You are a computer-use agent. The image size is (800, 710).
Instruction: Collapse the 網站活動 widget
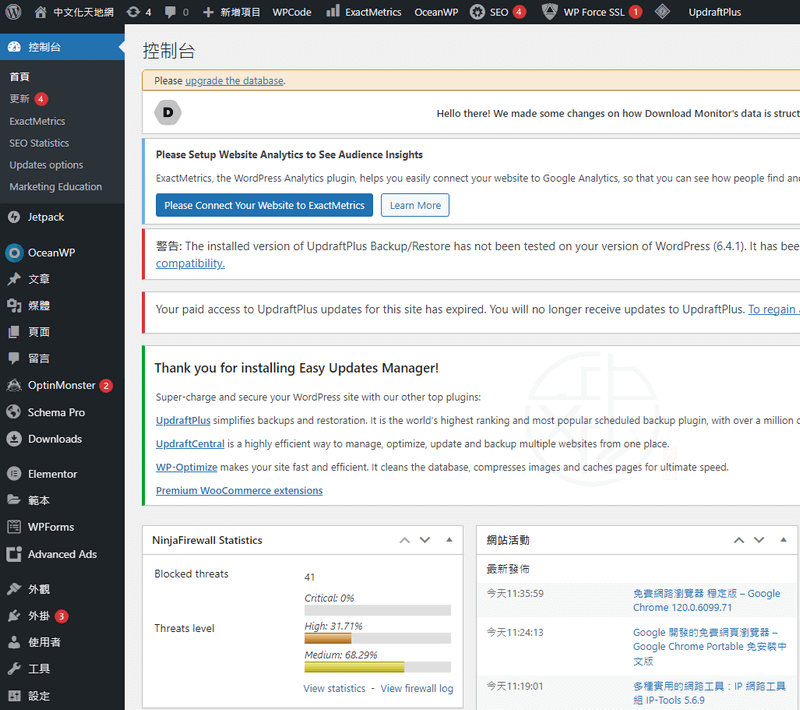pyautogui.click(x=783, y=540)
